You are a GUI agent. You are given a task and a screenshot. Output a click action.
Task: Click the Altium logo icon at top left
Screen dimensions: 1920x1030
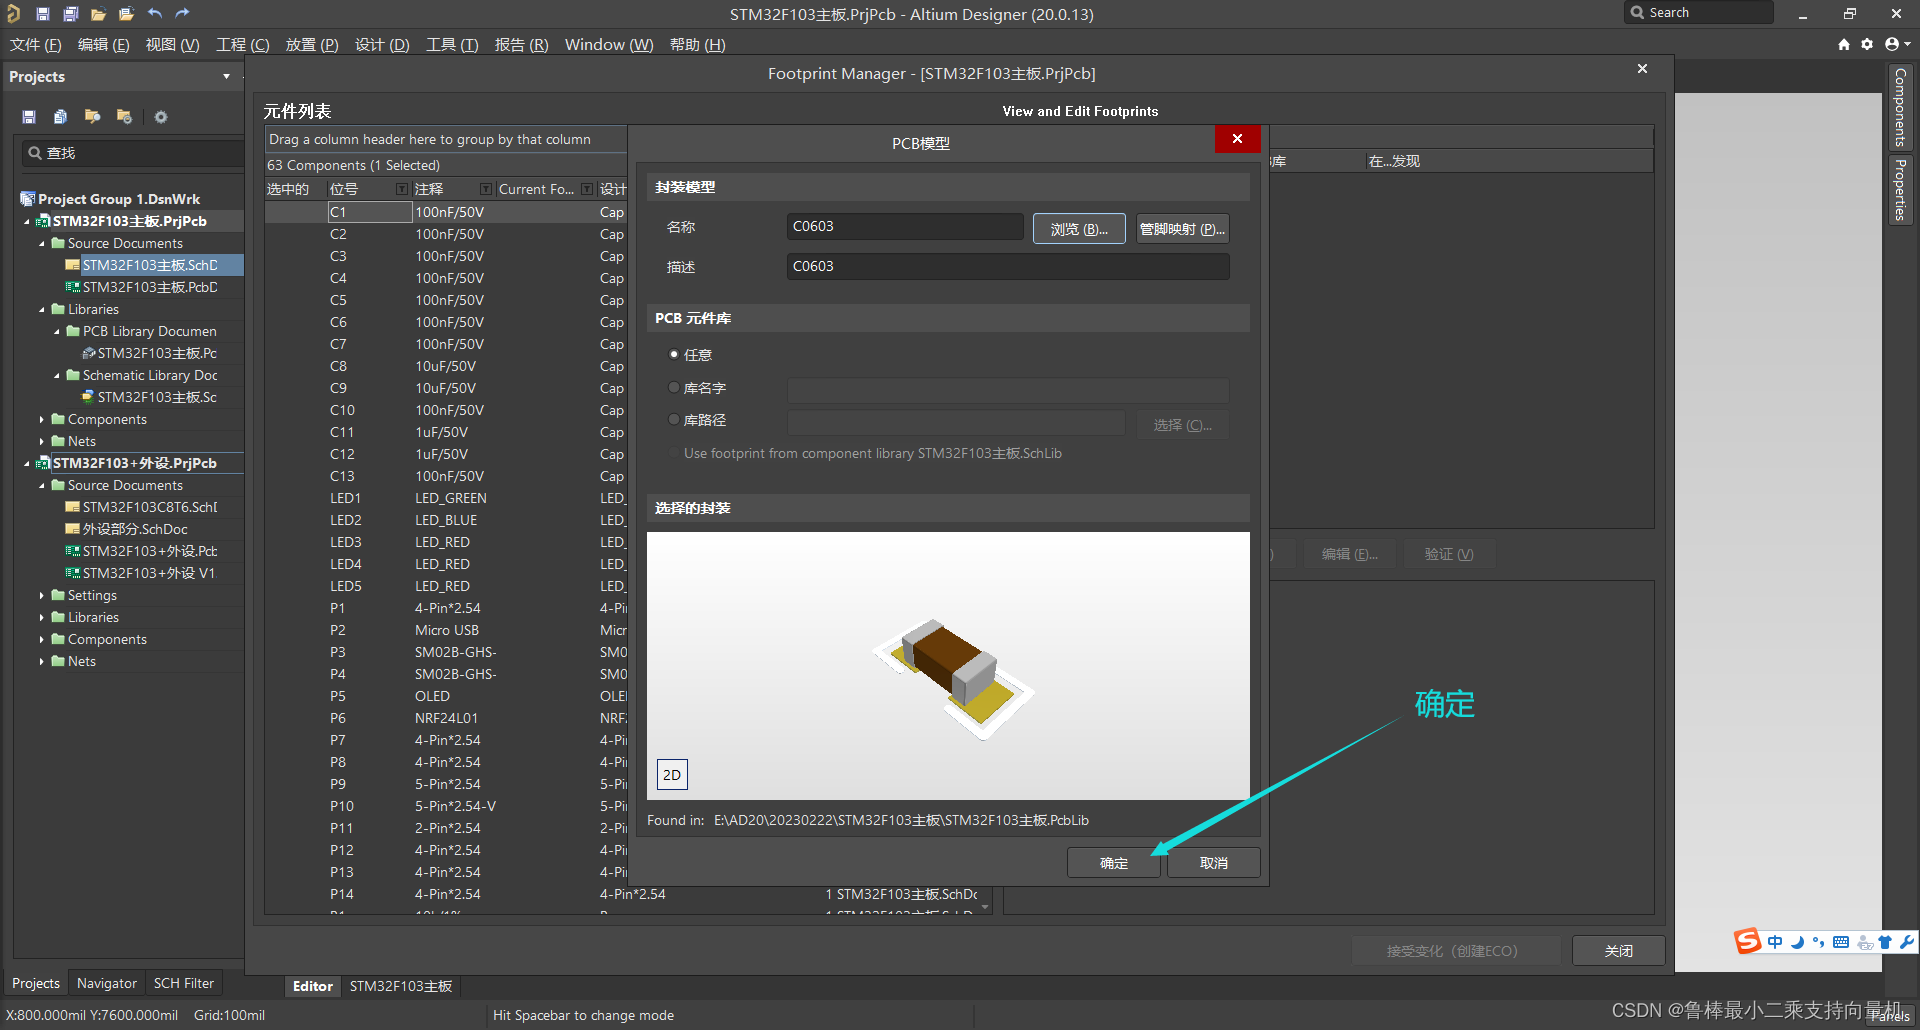[x=13, y=14]
